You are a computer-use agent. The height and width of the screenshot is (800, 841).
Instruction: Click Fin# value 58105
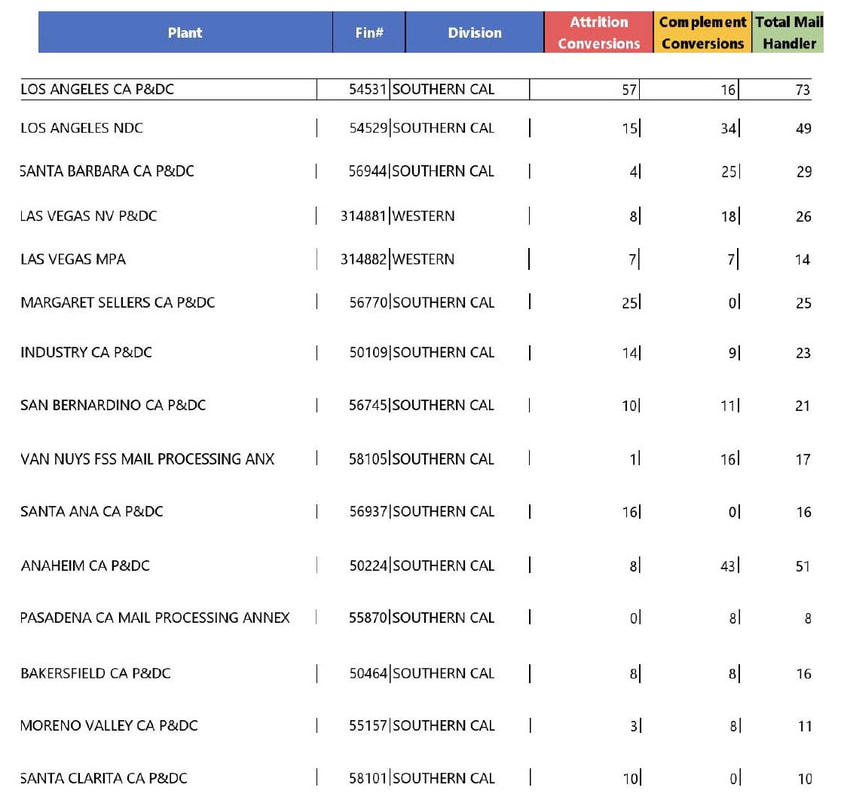click(368, 459)
